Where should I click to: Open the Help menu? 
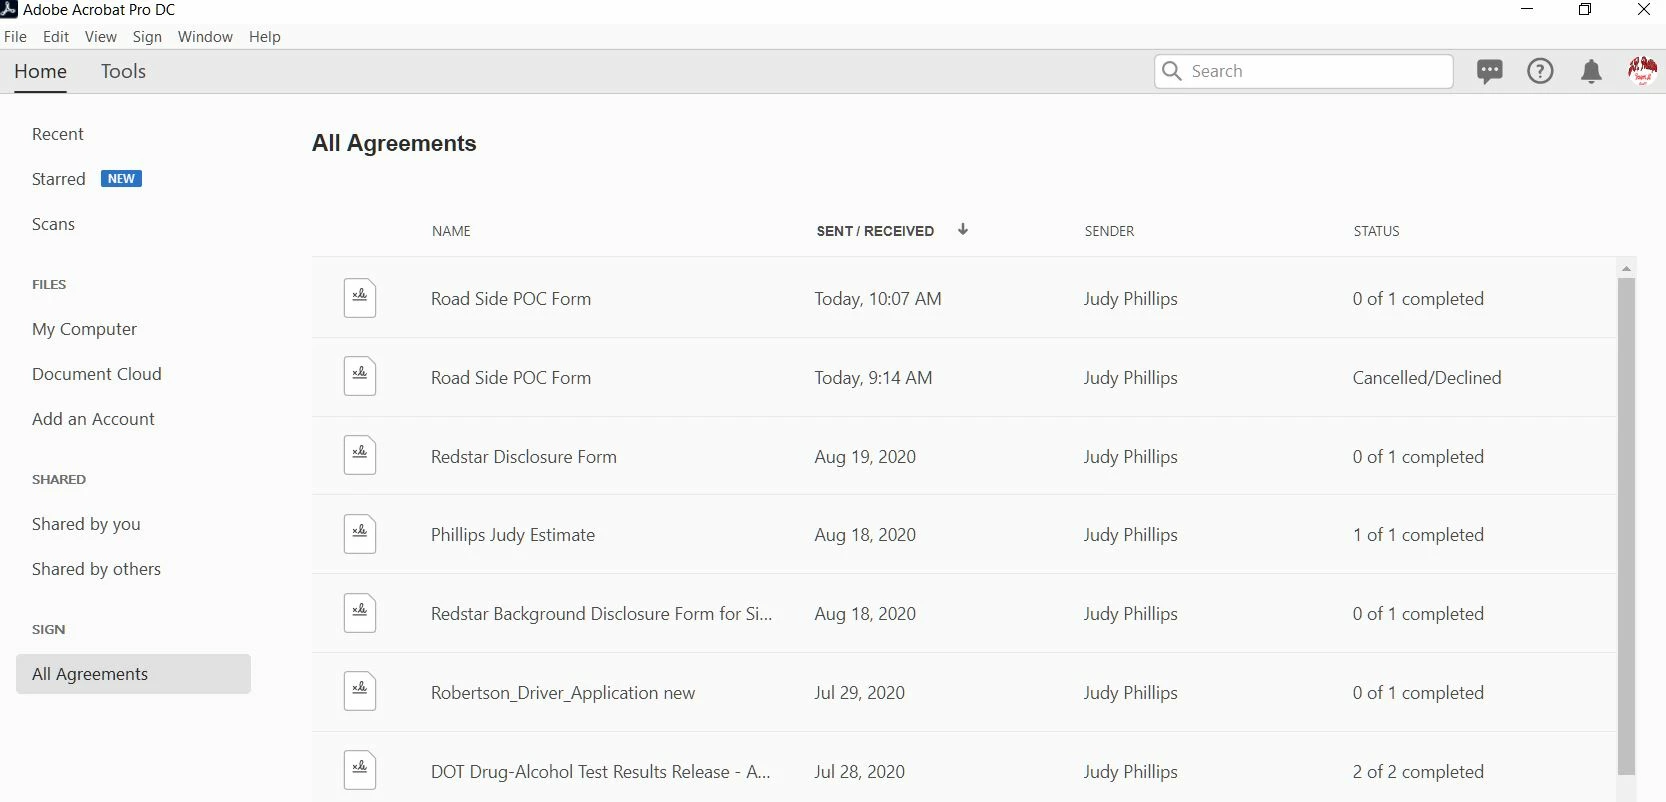click(265, 37)
